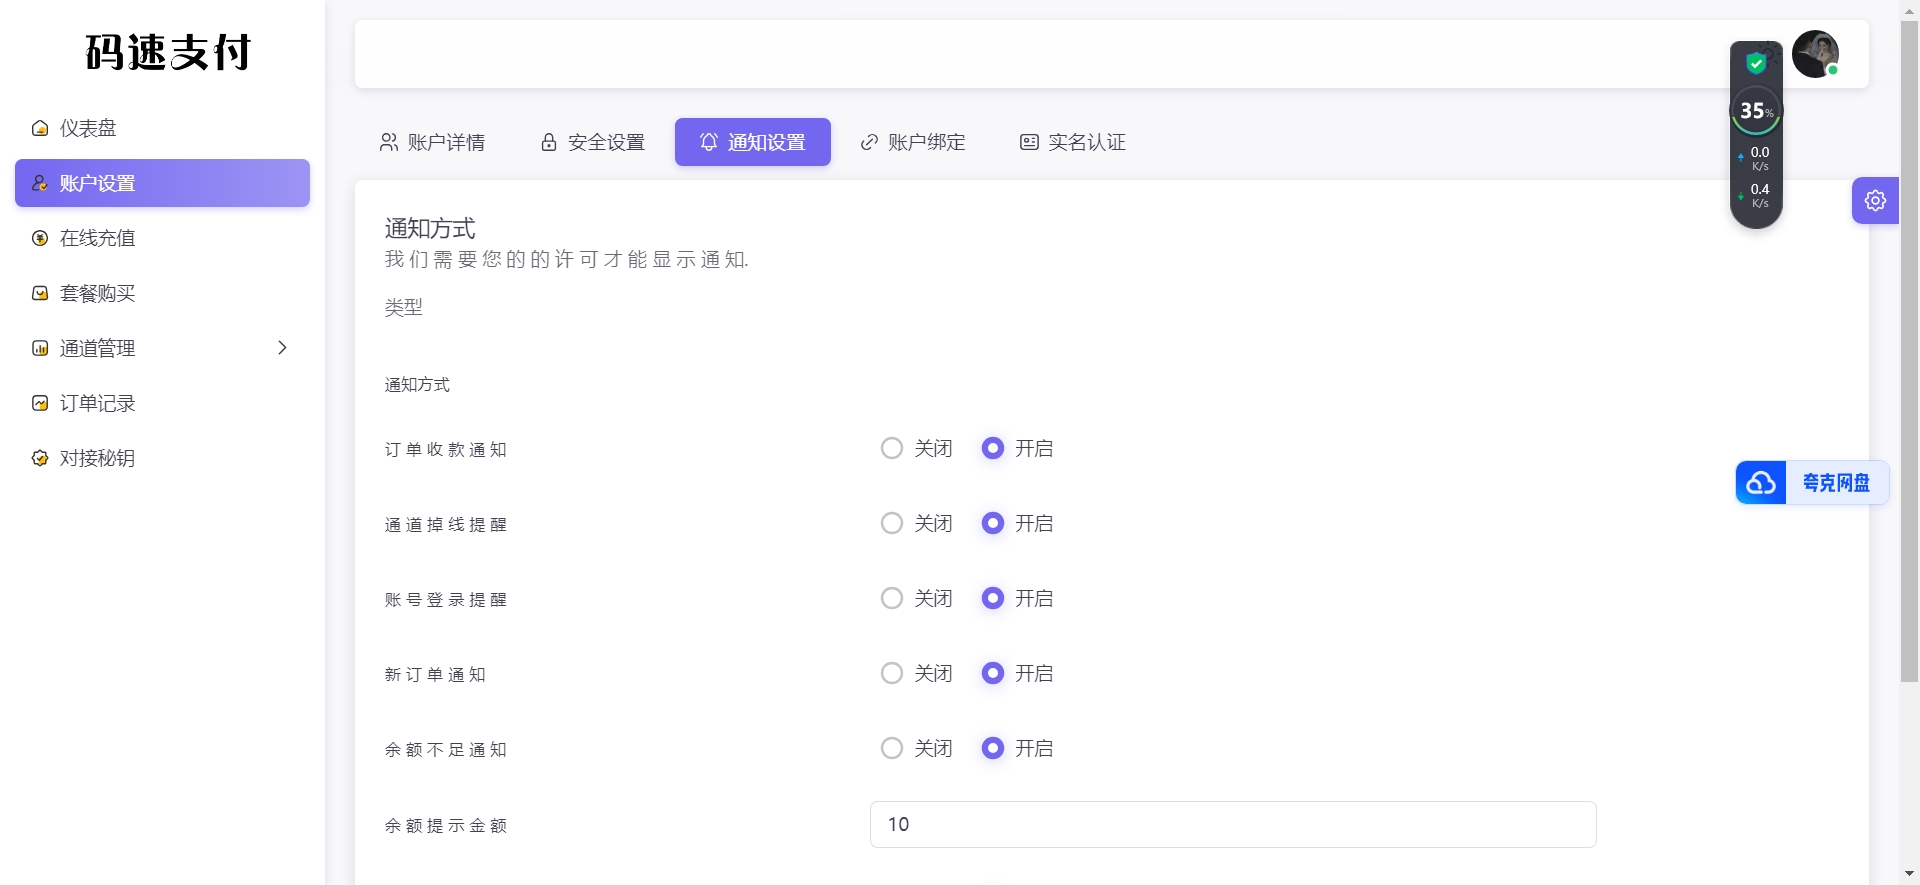The image size is (1920, 885).
Task: Click the coin icon beside 在线充值
Action: (x=40, y=238)
